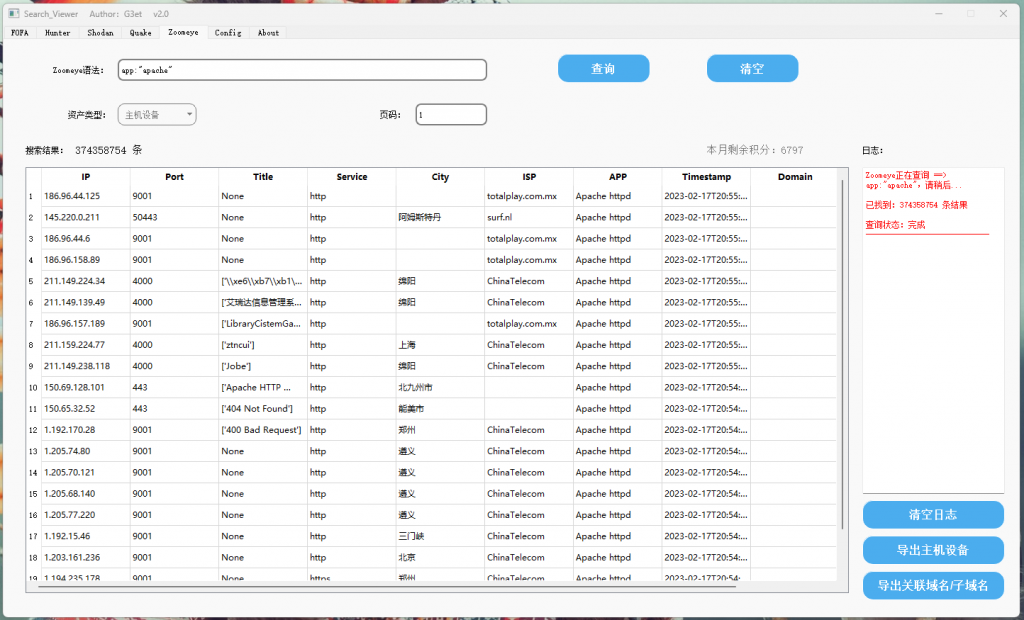Screen dimensions: 1024x620
Task: Open the Hunter tab
Action: click(x=57, y=33)
